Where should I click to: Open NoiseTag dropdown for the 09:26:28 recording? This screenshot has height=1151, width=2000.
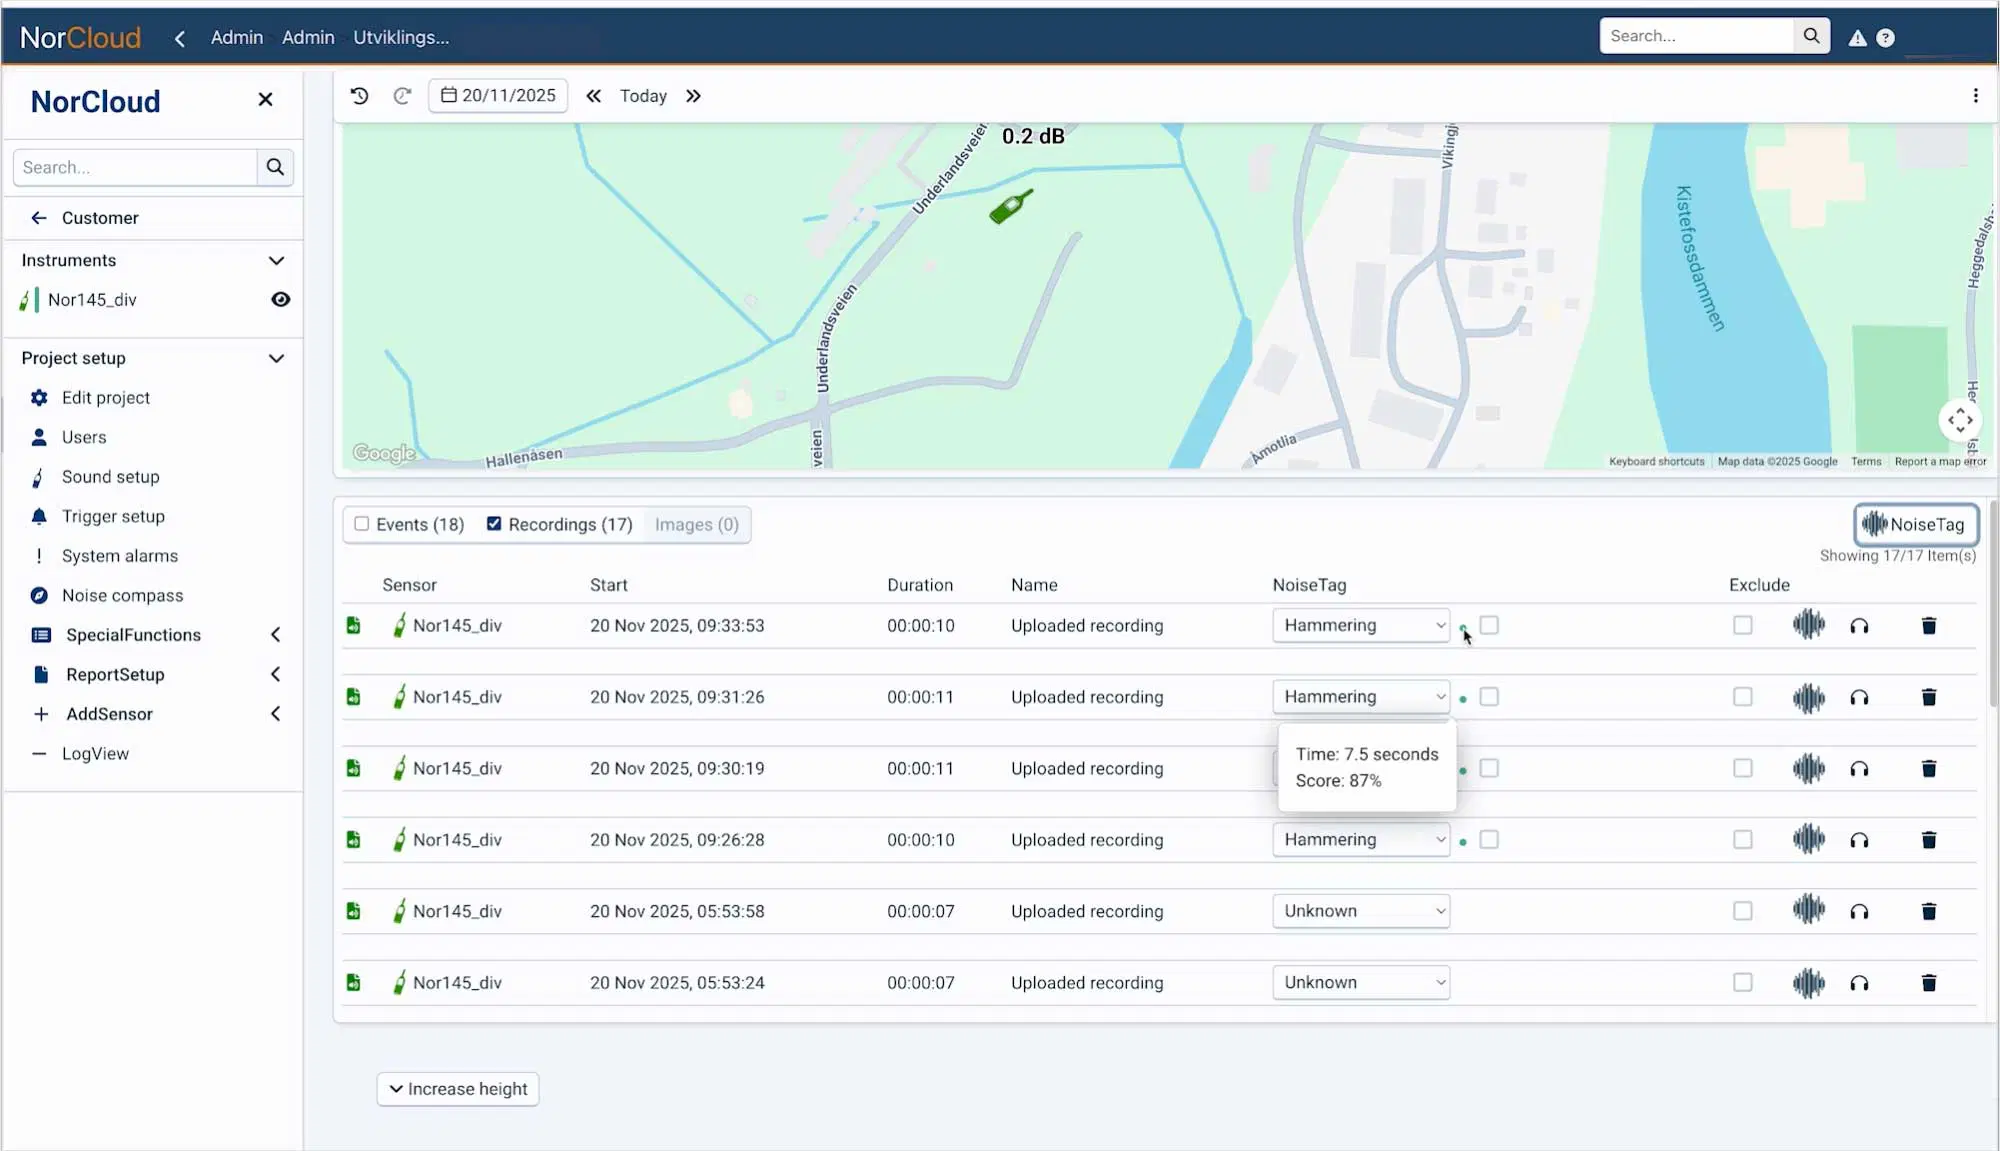[x=1361, y=840]
